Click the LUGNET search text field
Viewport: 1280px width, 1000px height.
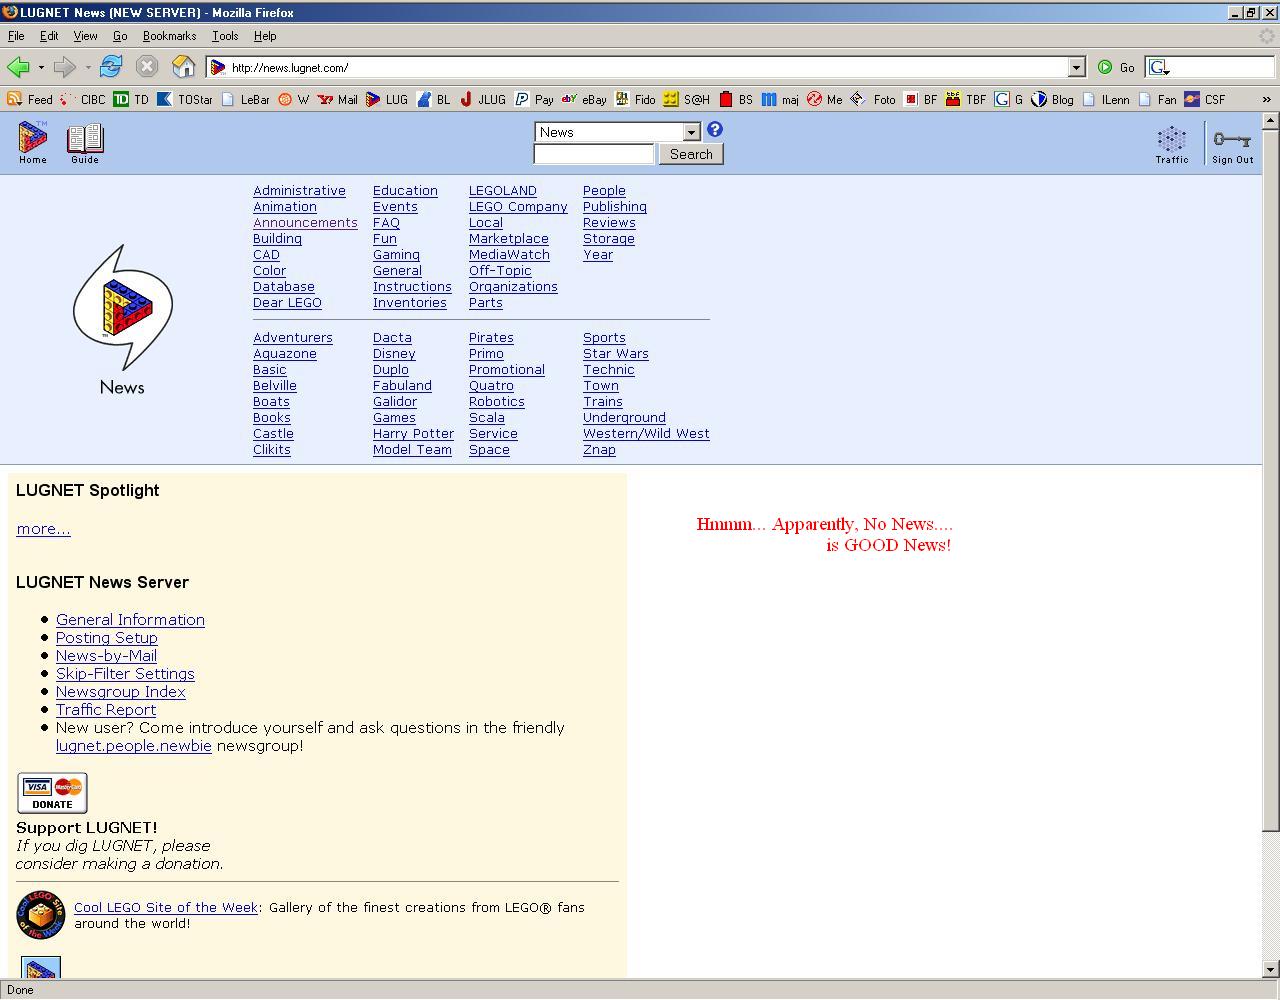[594, 154]
